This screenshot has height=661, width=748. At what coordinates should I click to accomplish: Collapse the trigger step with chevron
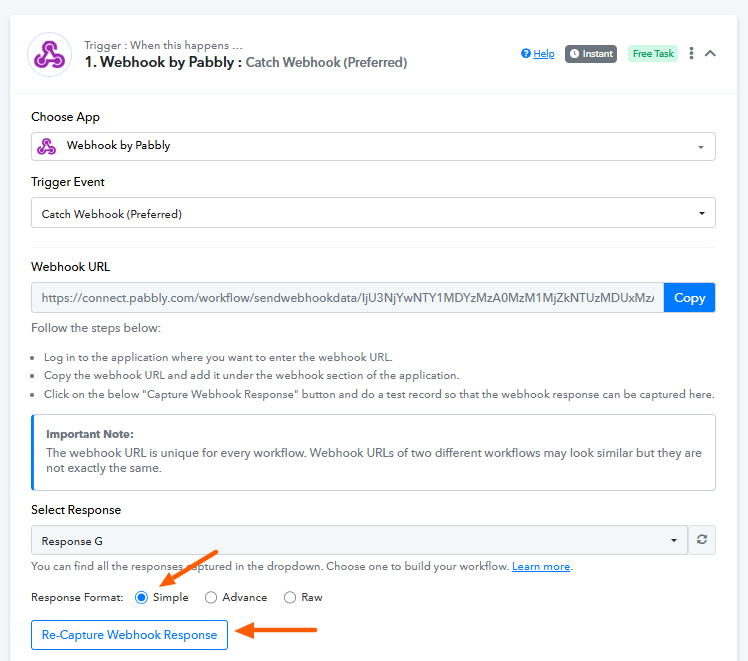[x=711, y=54]
